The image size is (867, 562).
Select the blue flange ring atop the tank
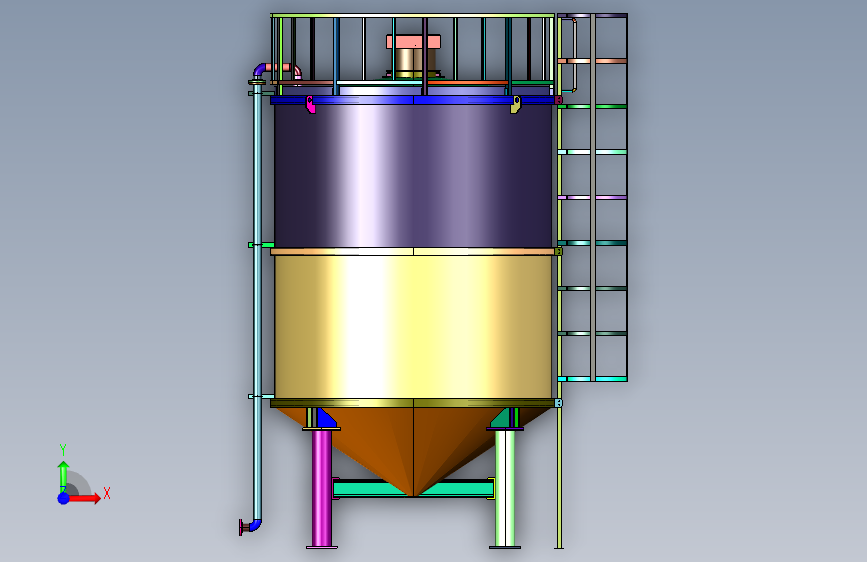click(413, 100)
